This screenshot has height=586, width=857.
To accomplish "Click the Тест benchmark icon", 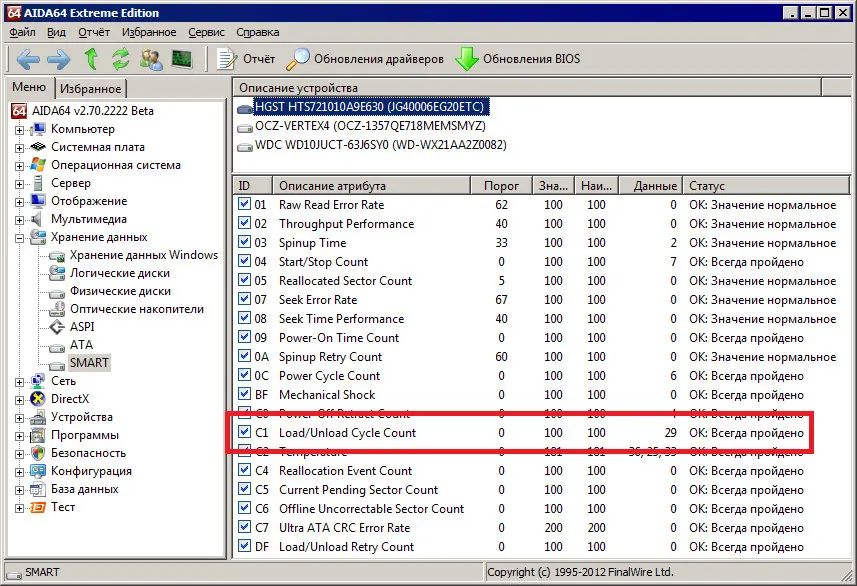I will point(38,507).
